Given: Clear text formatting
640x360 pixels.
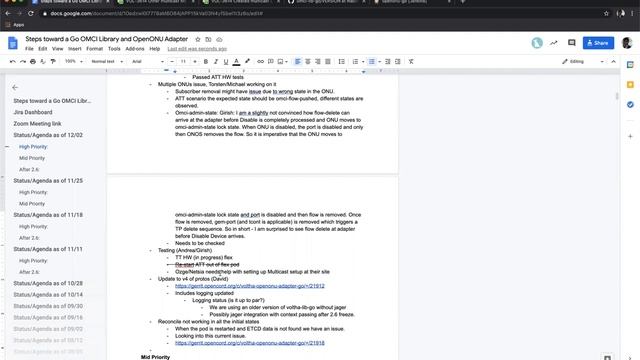Looking at the screenshot, I should point(411,62).
